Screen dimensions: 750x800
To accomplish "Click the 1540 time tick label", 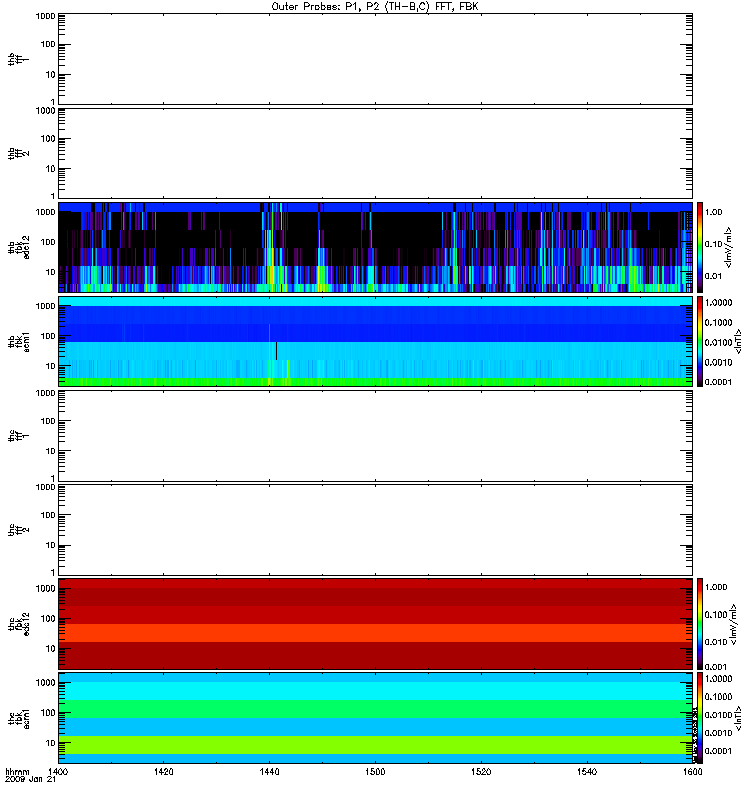I will pyautogui.click(x=587, y=771).
